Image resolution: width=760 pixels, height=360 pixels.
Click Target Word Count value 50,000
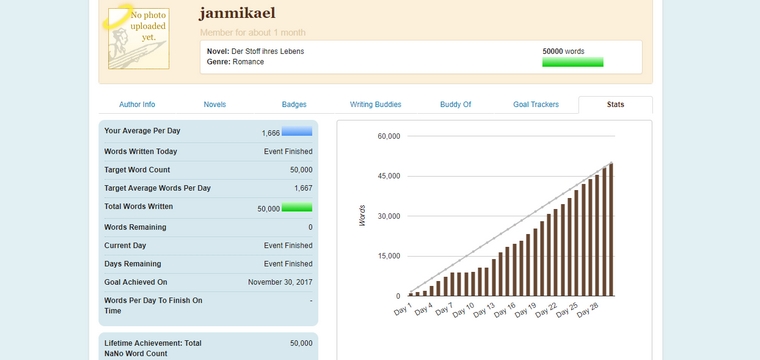click(x=301, y=170)
